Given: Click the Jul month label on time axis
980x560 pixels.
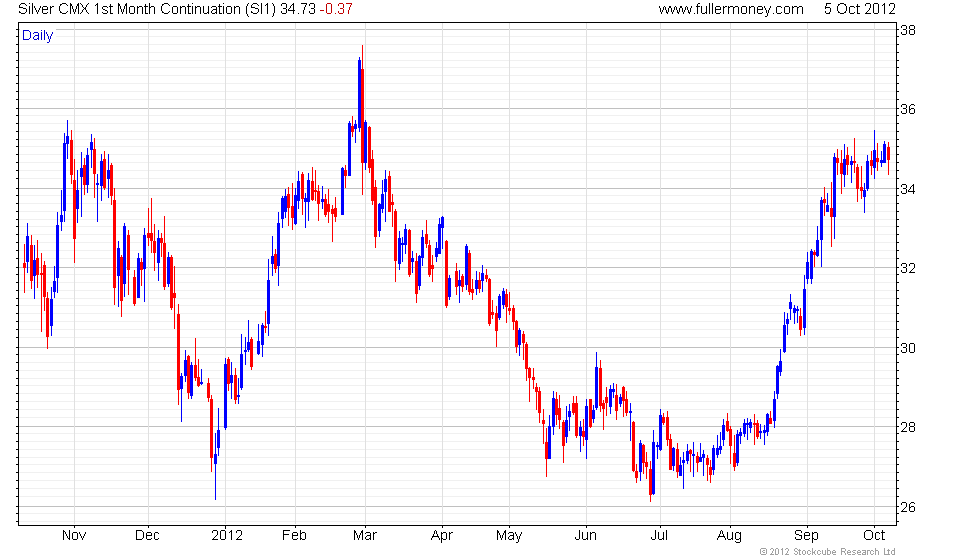Looking at the screenshot, I should pyautogui.click(x=659, y=536).
